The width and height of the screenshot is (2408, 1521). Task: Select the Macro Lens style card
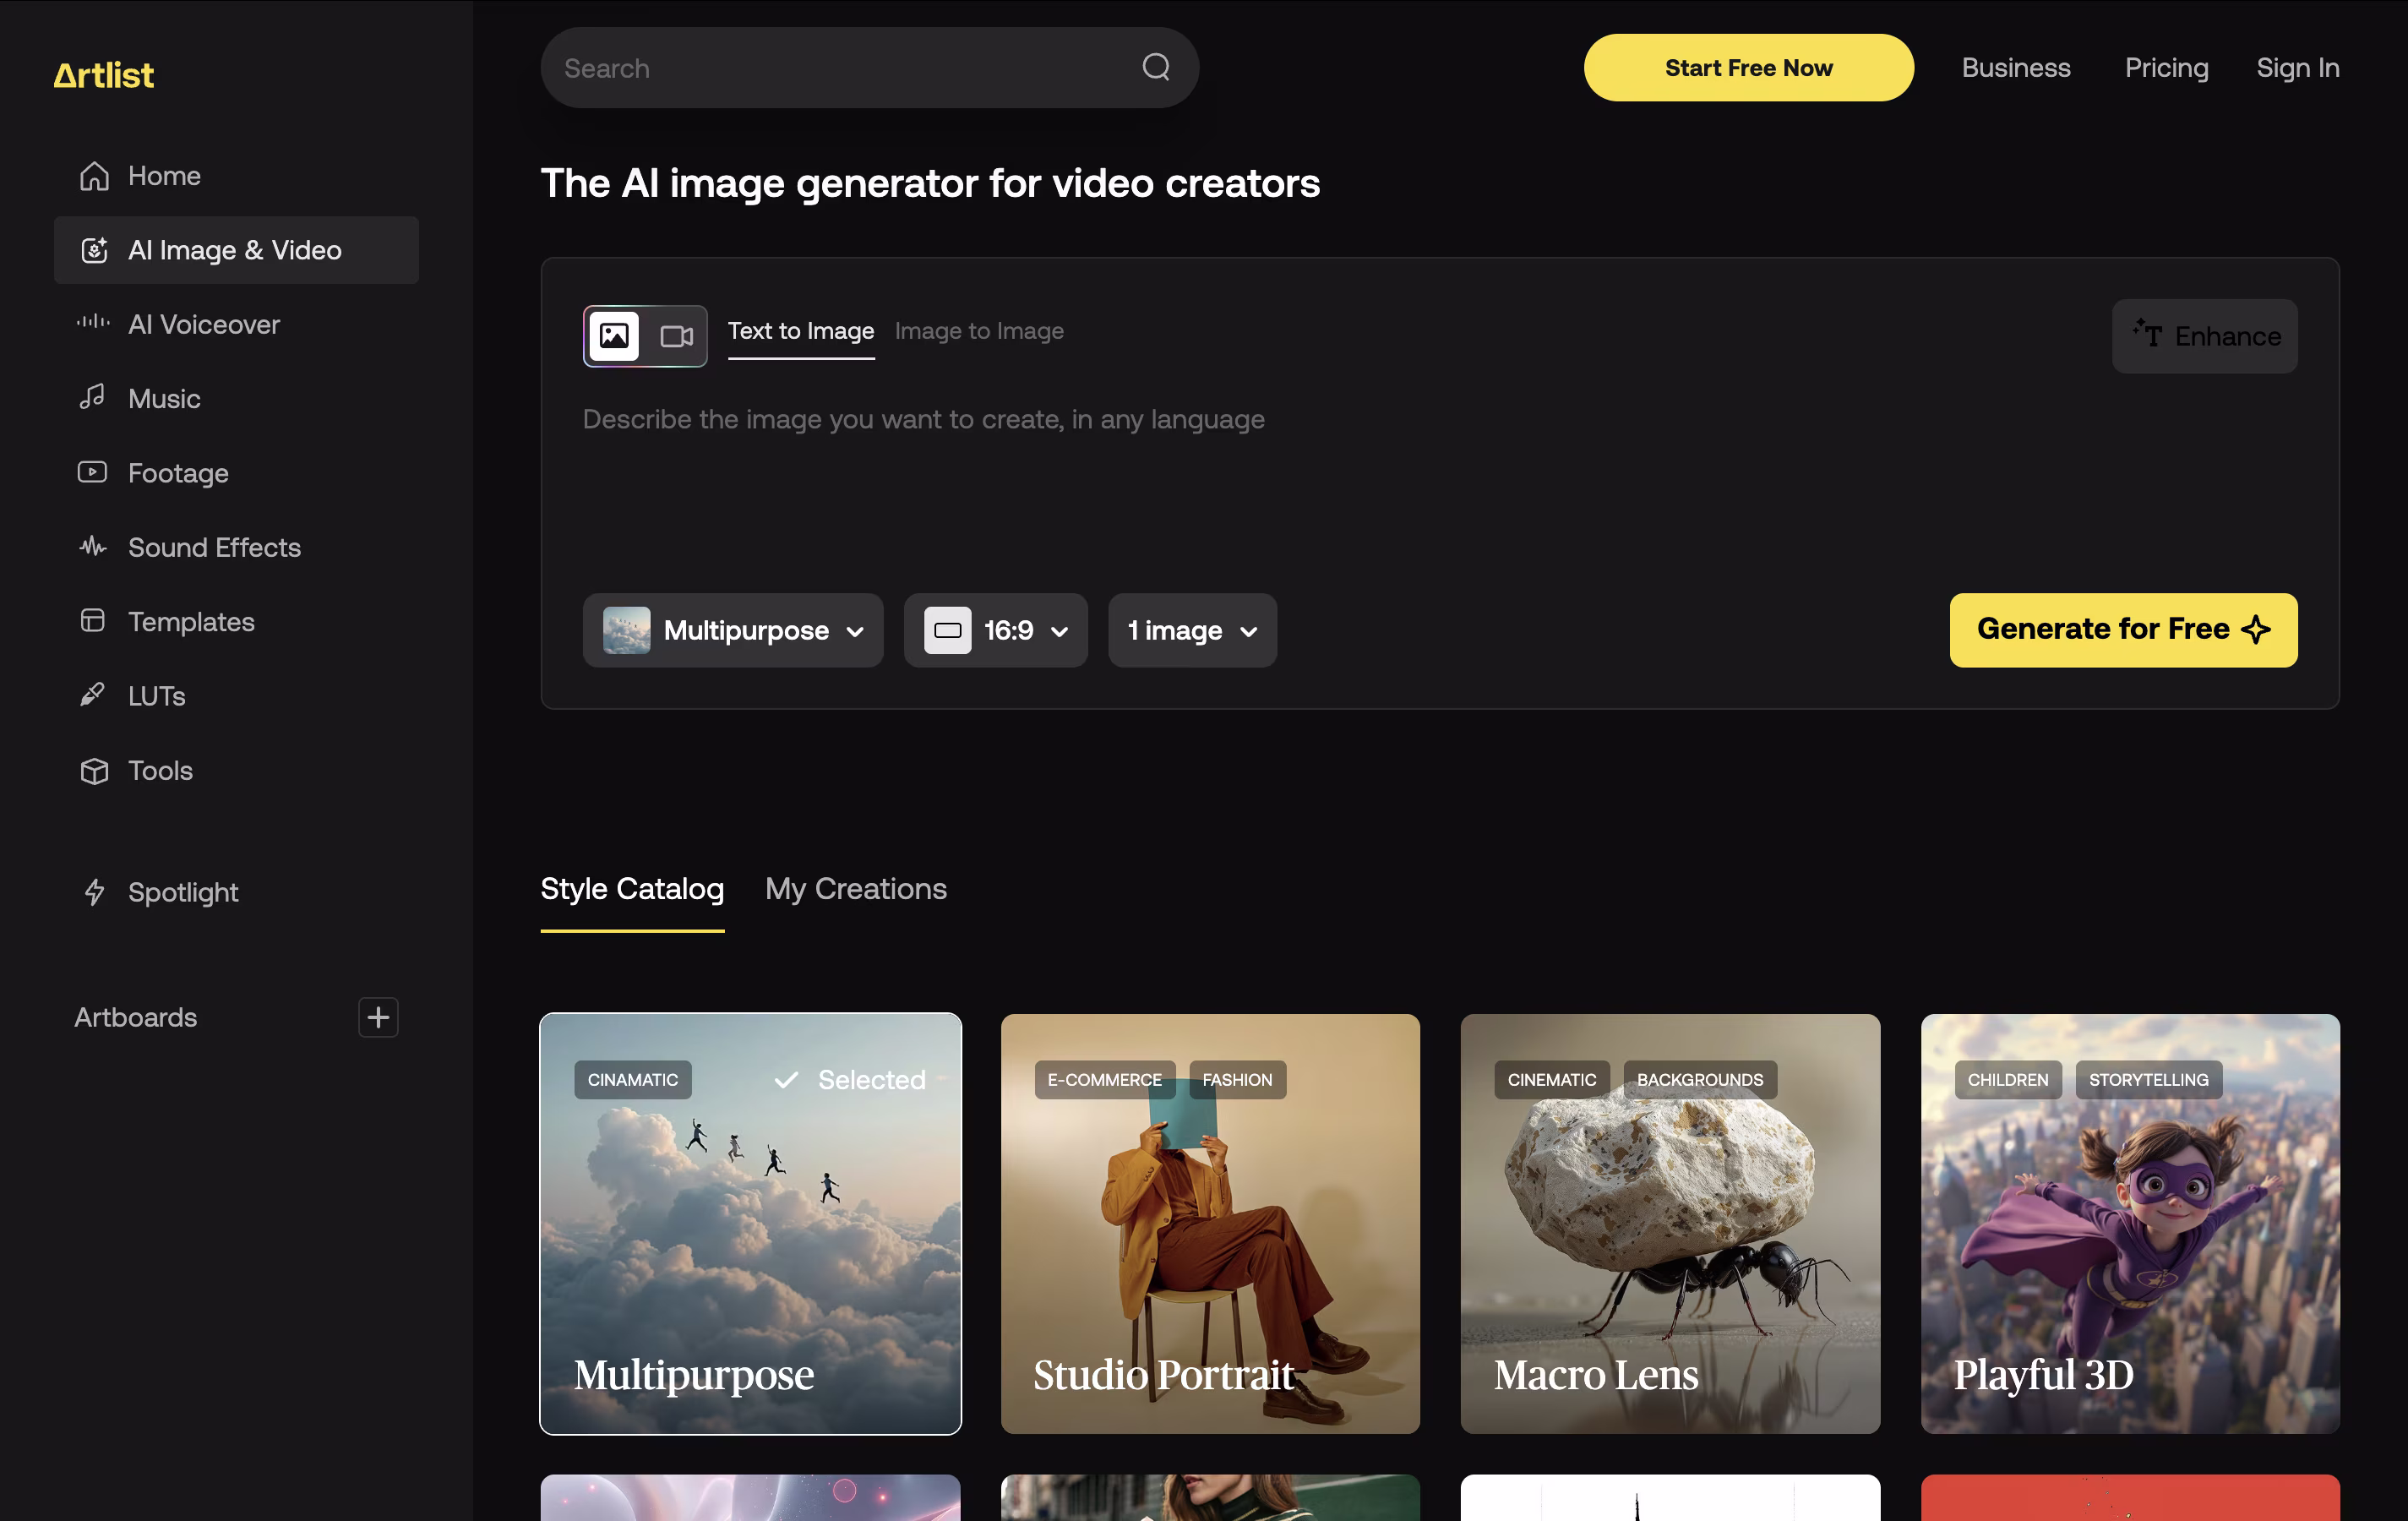tap(1670, 1224)
